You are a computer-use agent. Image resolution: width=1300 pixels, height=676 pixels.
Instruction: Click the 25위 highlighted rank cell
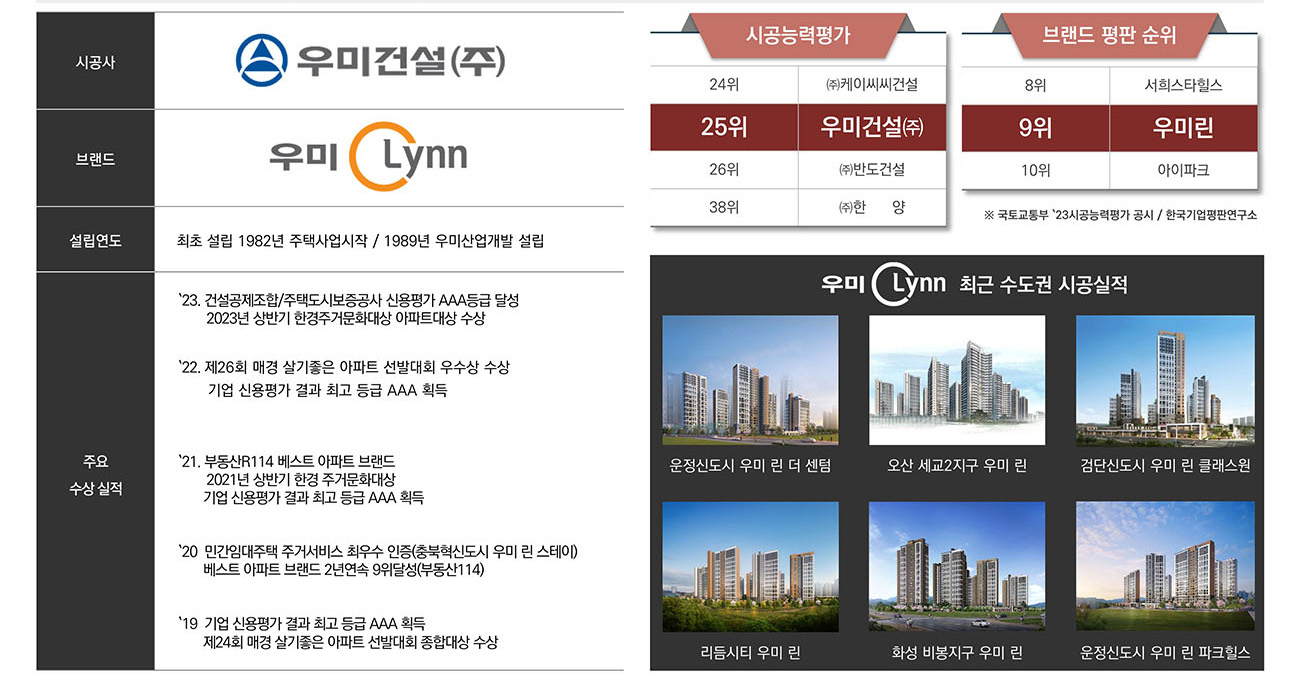point(724,127)
